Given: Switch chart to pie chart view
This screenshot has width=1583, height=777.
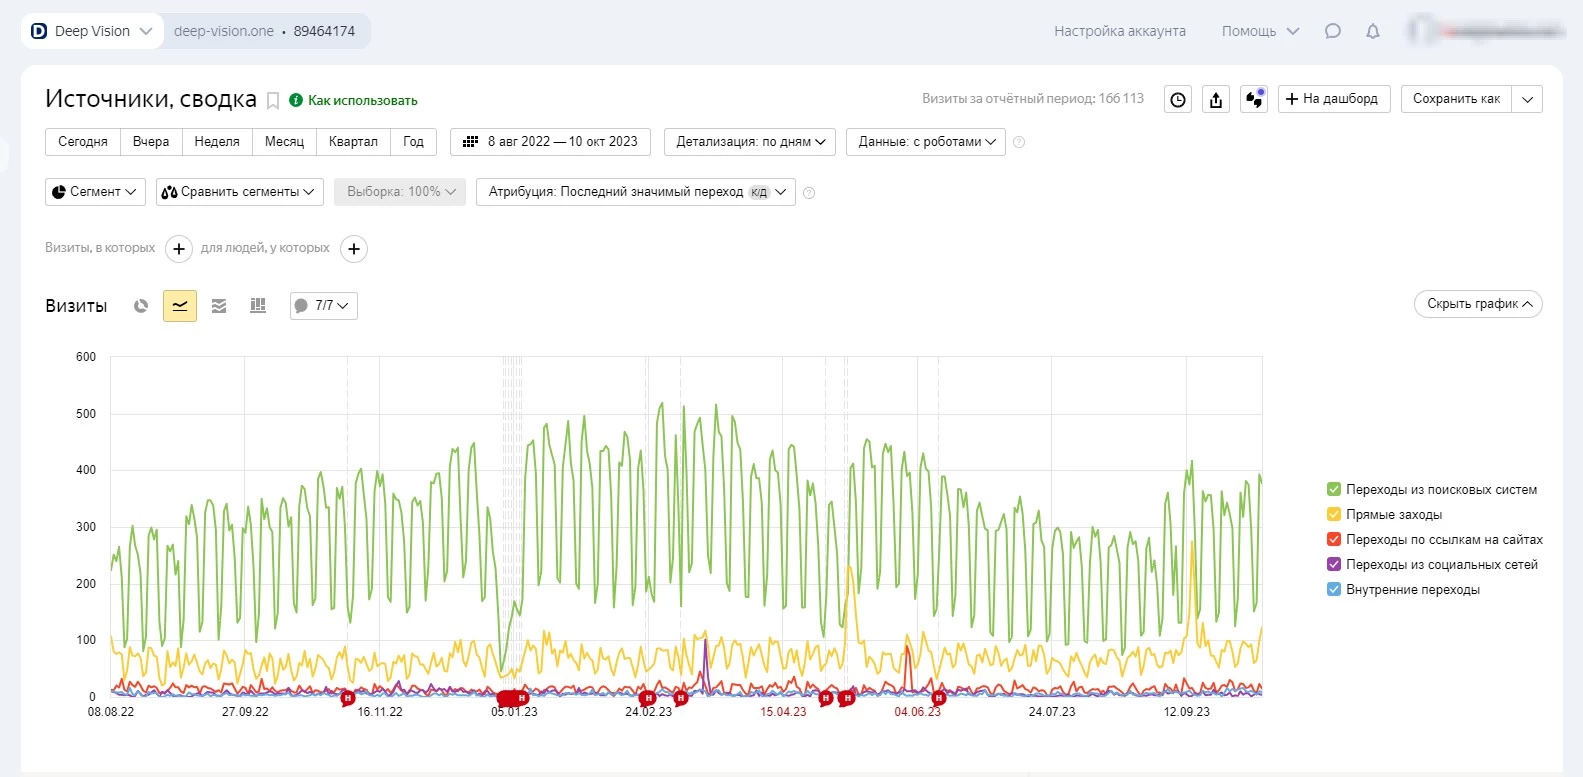Looking at the screenshot, I should click(x=141, y=306).
